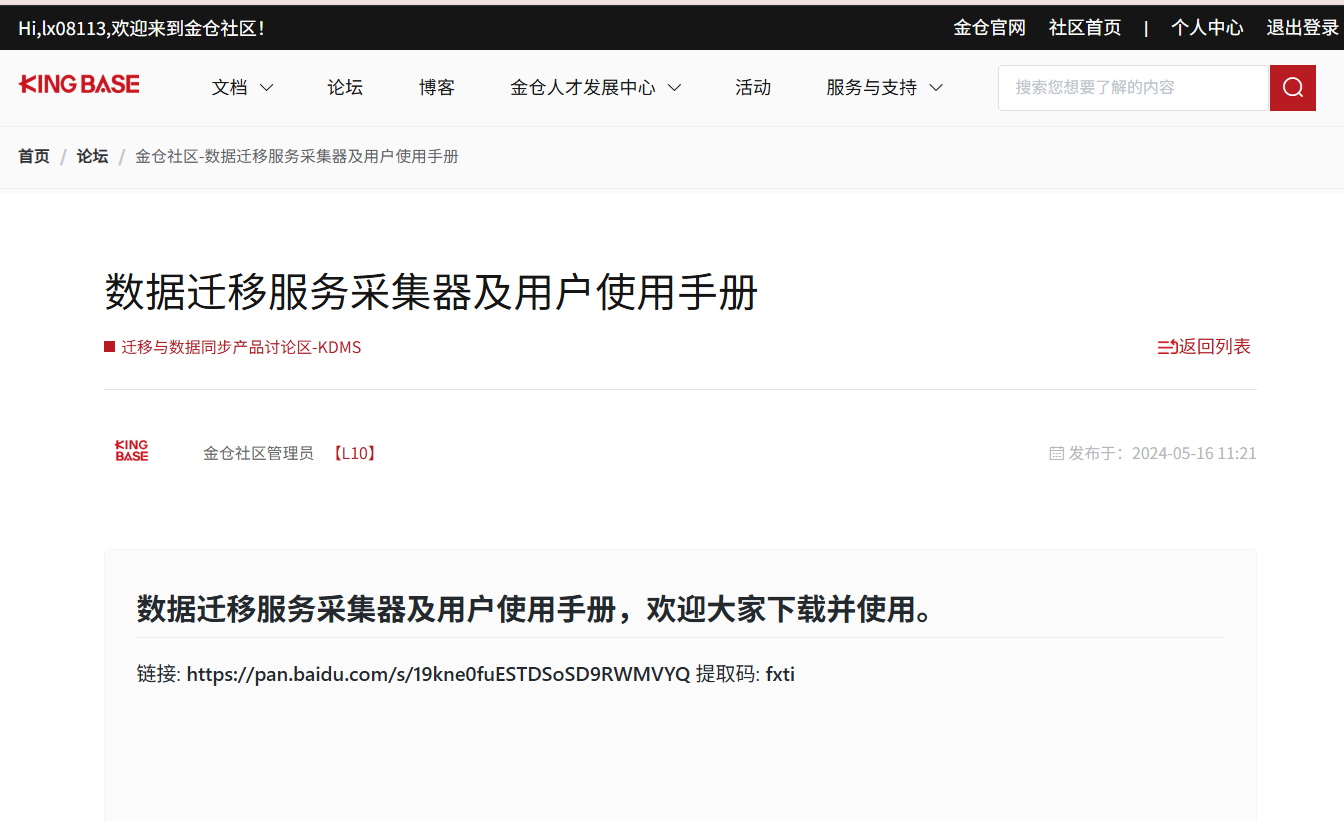Click the 【L10】 level badge

click(354, 453)
